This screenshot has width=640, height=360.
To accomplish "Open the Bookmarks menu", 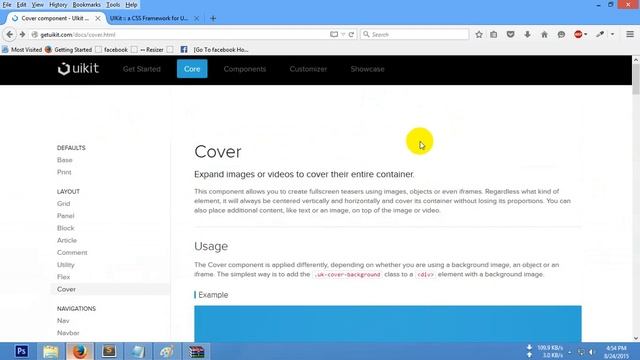I will click(87, 5).
